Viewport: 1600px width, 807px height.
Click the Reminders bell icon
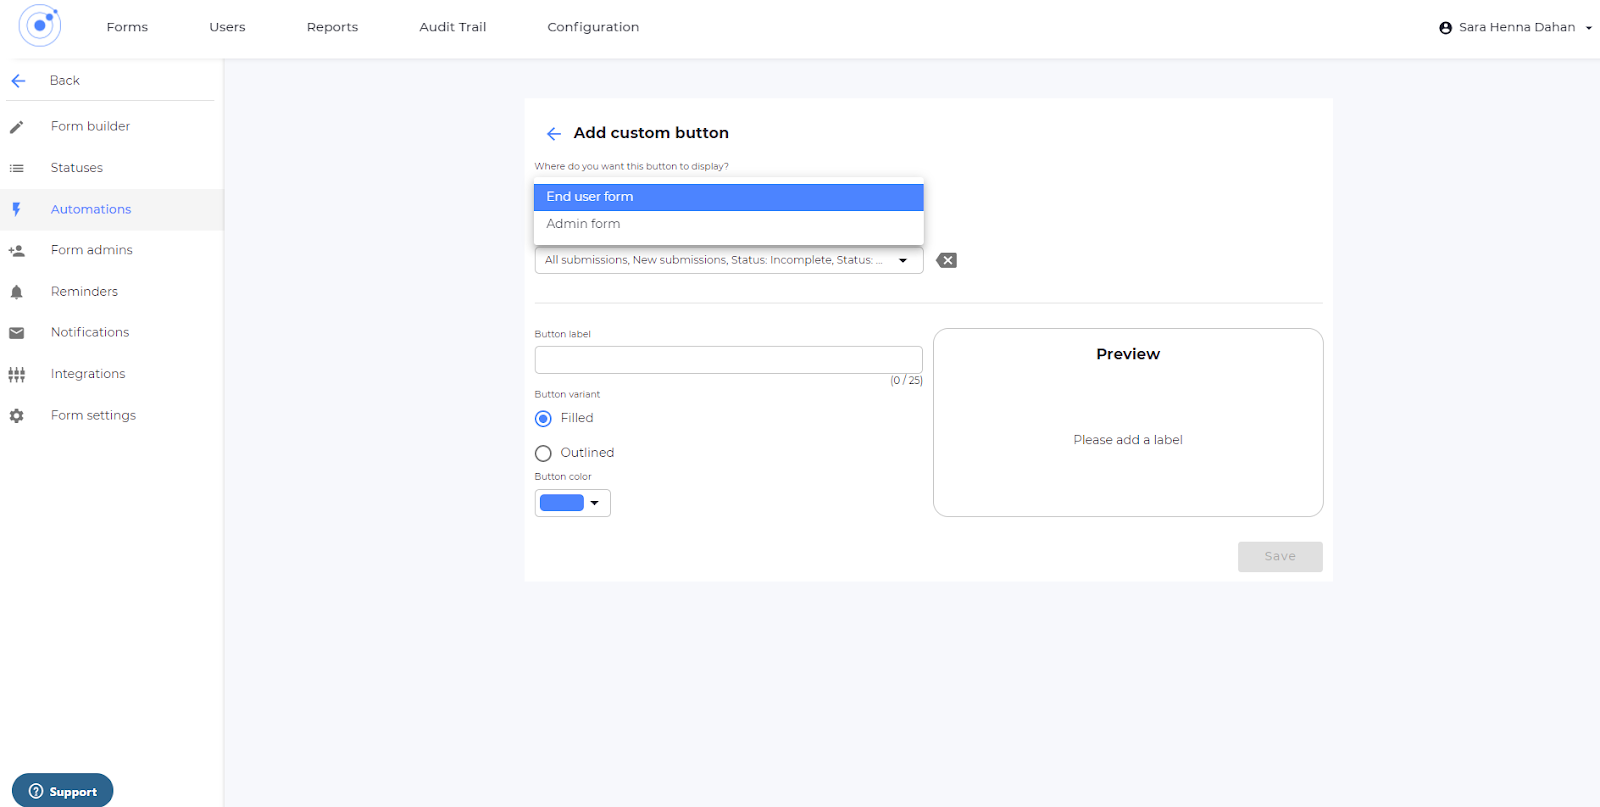pyautogui.click(x=17, y=292)
